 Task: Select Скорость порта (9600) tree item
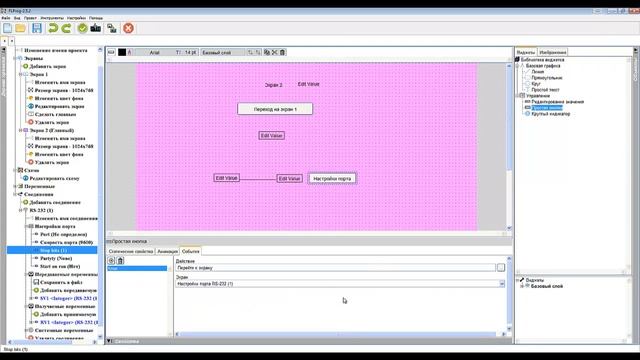67,242
